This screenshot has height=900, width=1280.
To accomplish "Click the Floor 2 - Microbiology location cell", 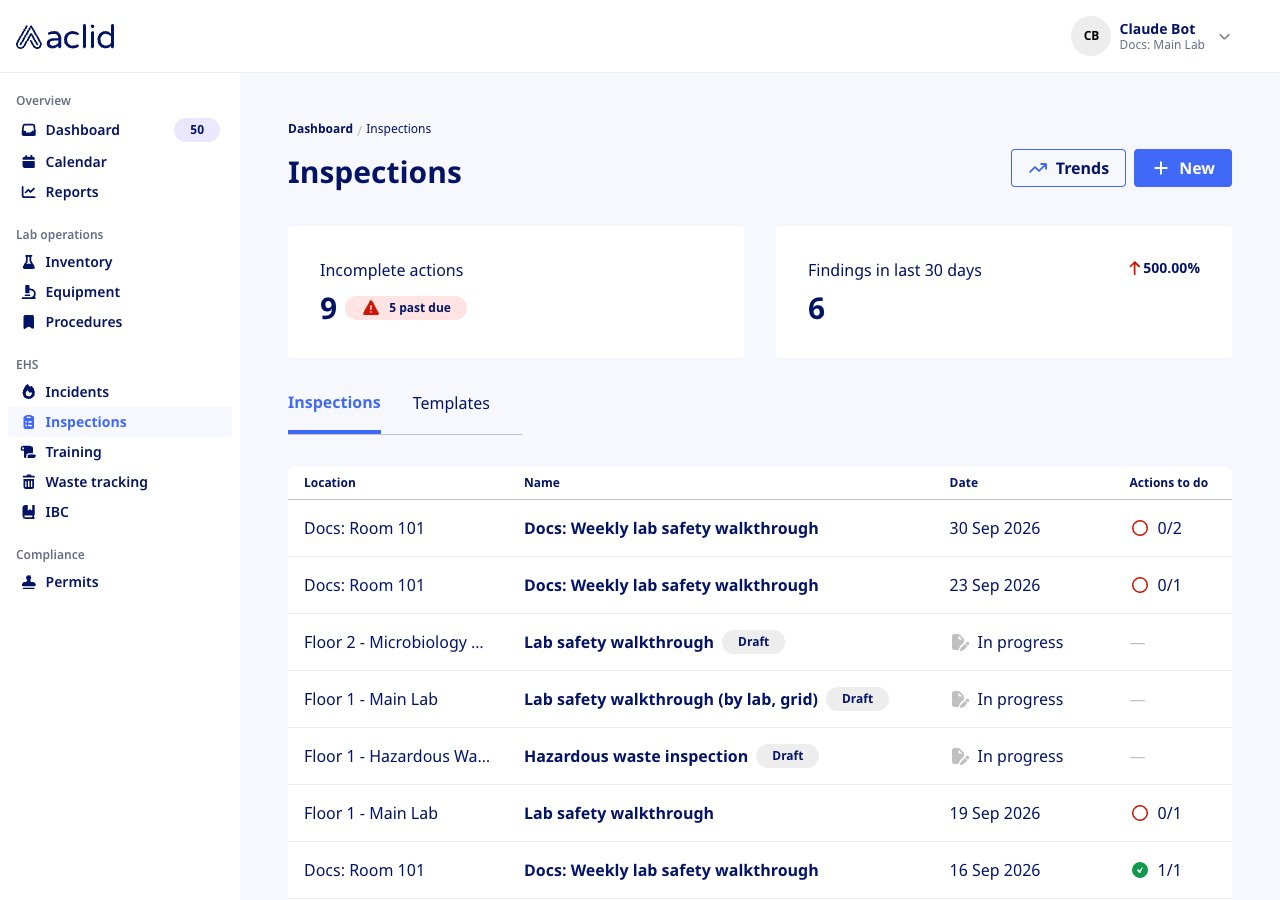I will coord(394,642).
